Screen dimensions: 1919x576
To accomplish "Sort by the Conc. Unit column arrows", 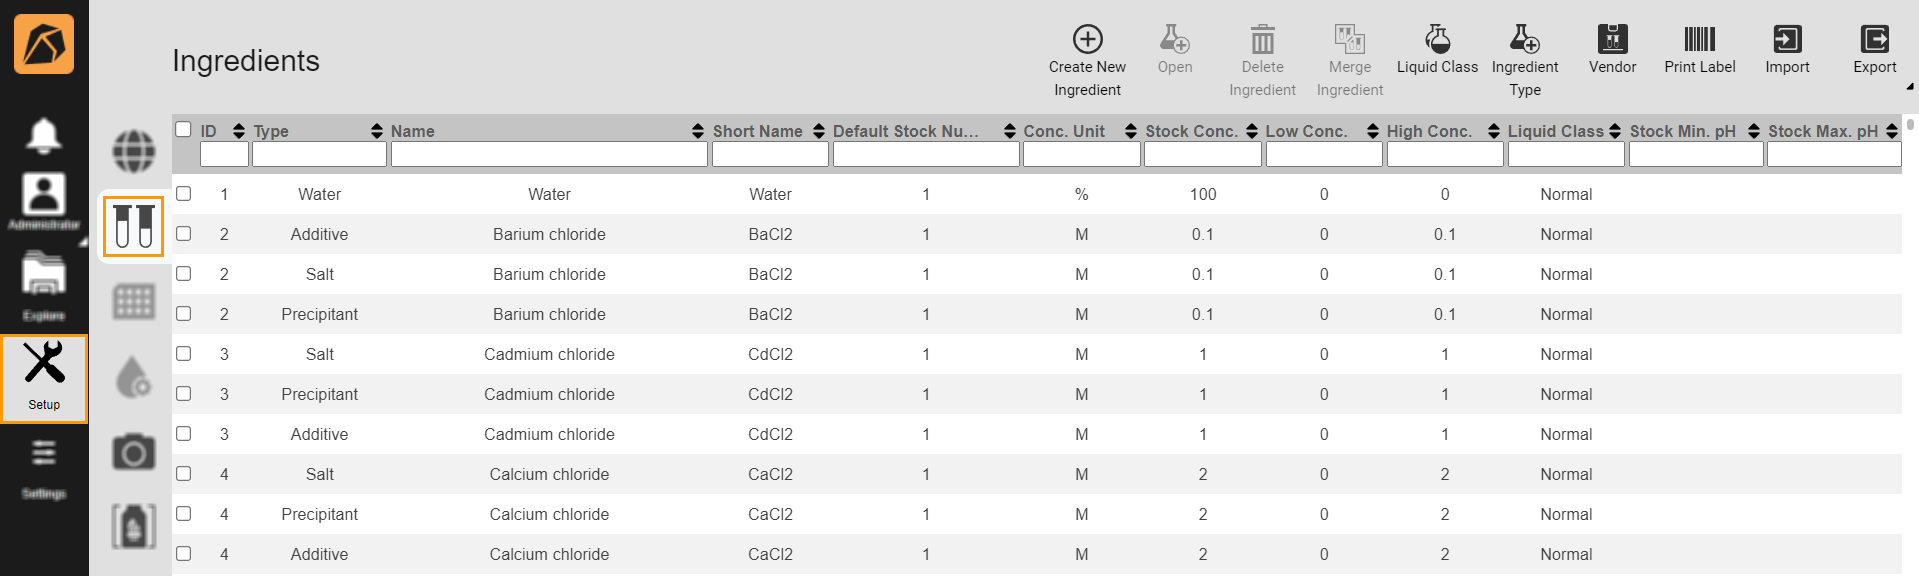I will pyautogui.click(x=1131, y=131).
